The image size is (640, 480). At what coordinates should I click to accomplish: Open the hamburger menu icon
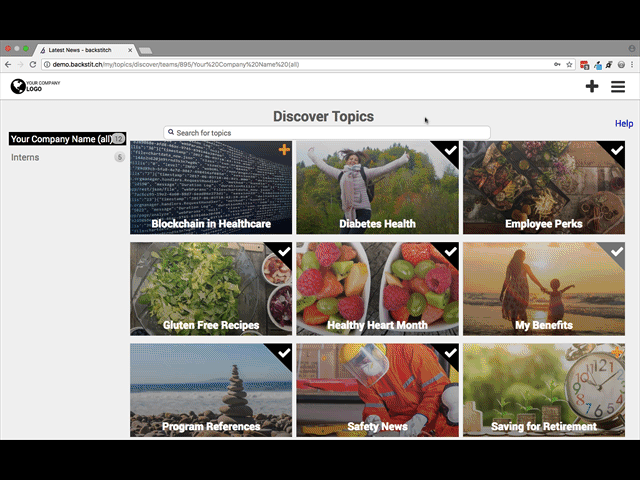[x=618, y=87]
